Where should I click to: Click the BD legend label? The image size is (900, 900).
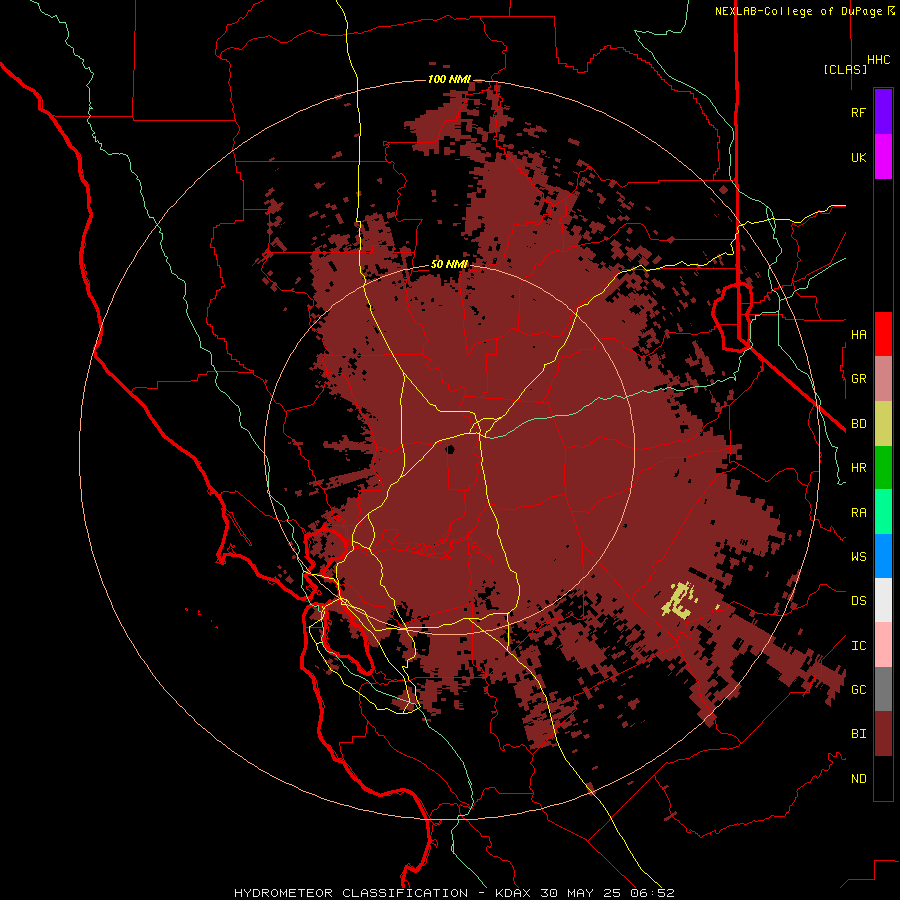click(858, 424)
